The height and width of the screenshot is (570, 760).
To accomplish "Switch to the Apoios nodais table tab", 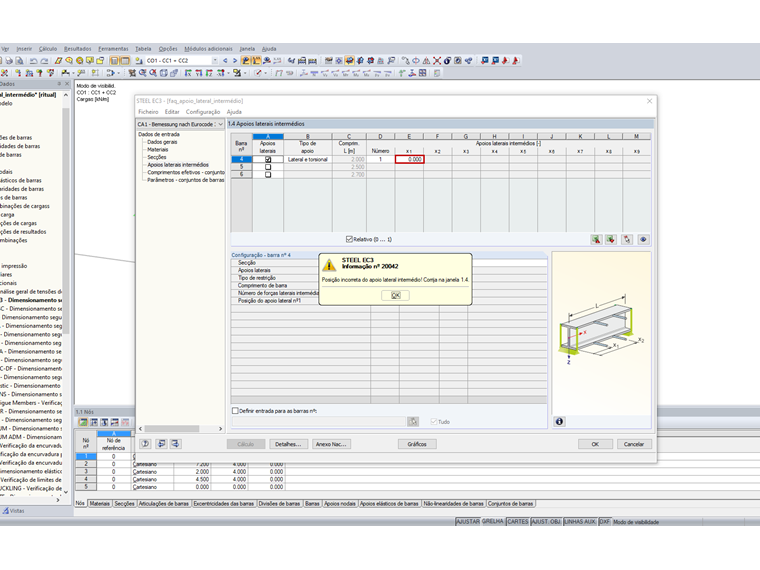I will pyautogui.click(x=340, y=504).
